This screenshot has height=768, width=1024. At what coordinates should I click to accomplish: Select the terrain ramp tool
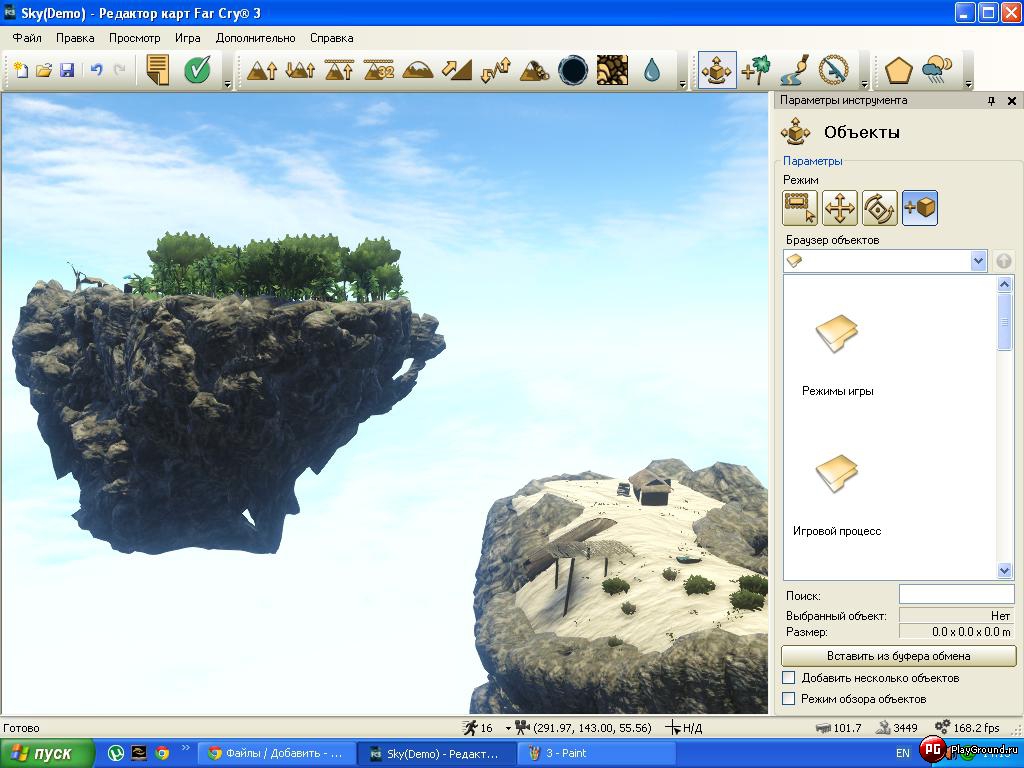click(x=456, y=70)
